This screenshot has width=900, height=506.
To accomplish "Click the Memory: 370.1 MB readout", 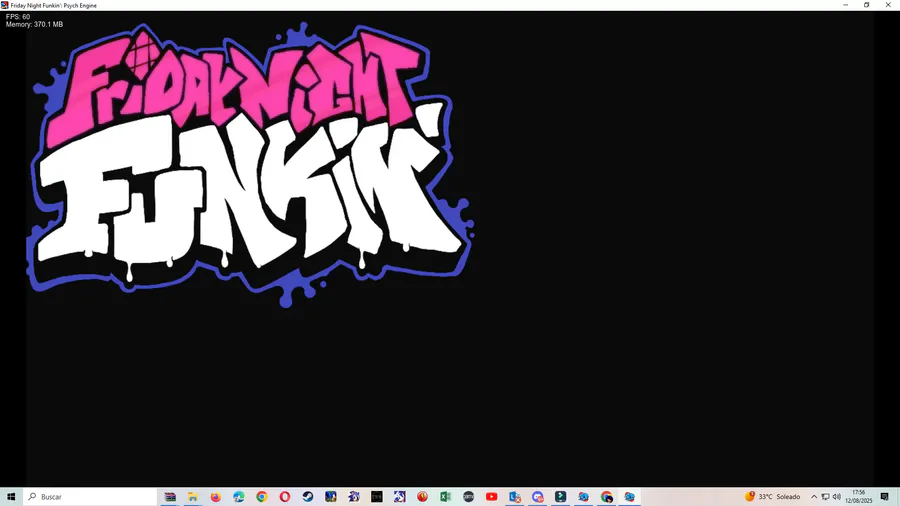I will pyautogui.click(x=34, y=25).
